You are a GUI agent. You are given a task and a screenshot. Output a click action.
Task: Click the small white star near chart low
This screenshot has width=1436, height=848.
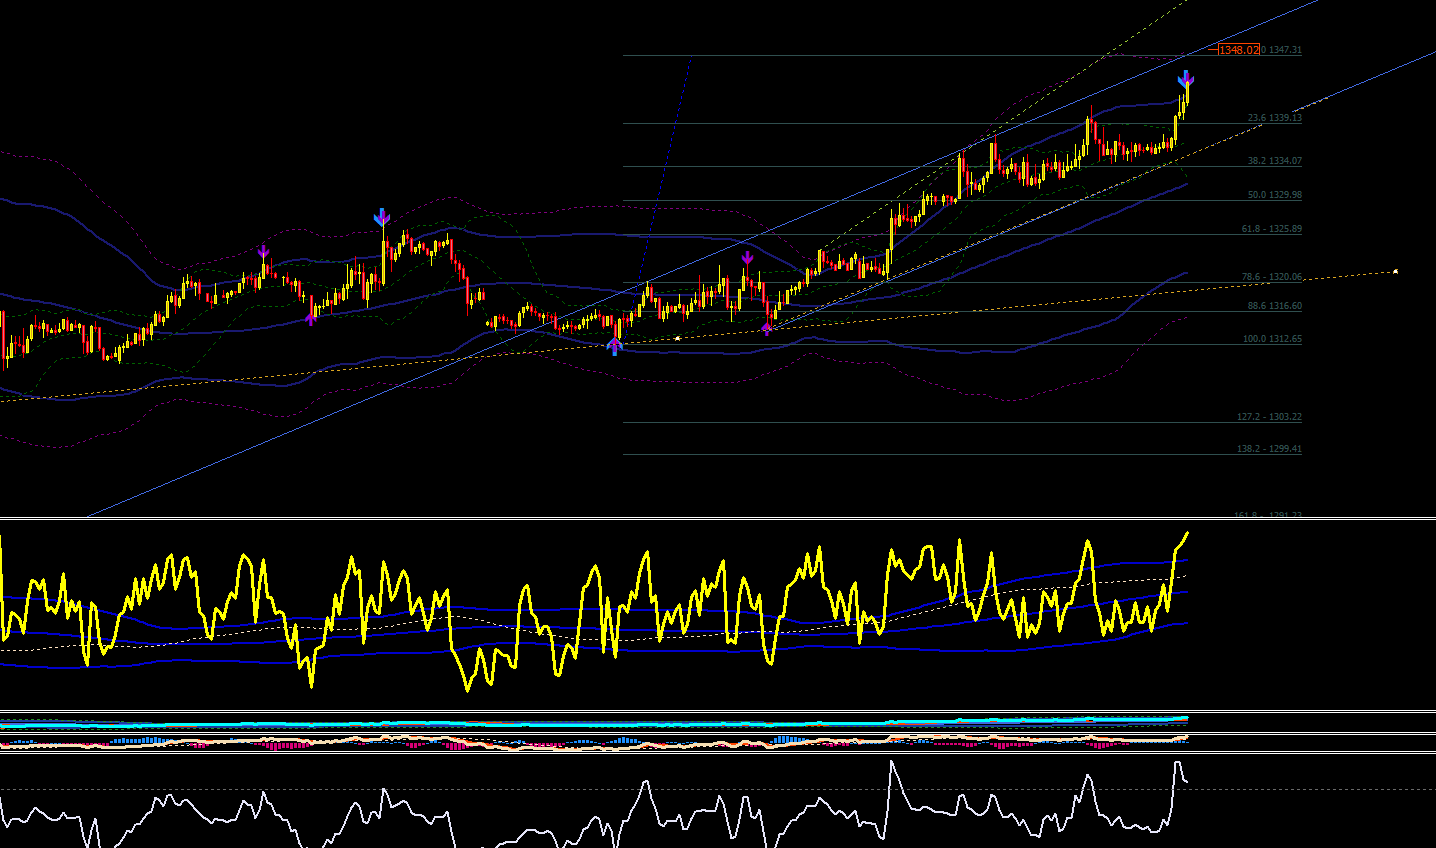(678, 338)
